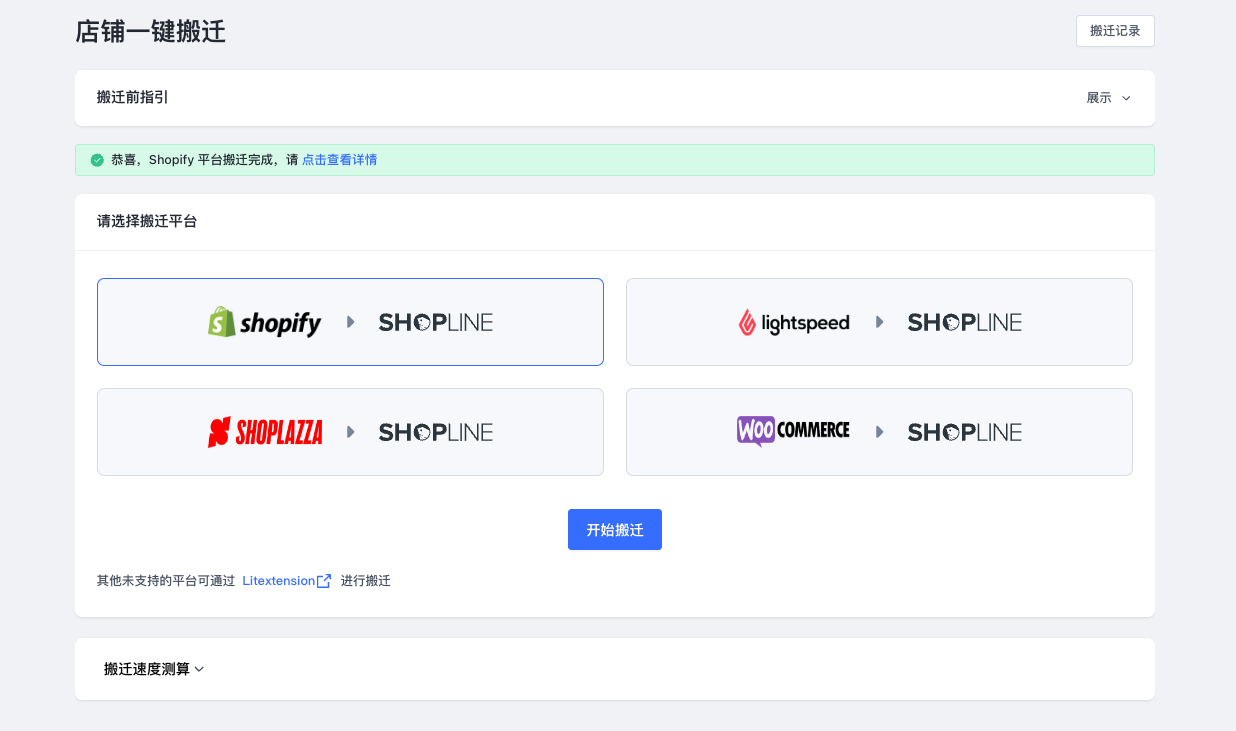Click the Shoplazza red logo
Viewport: 1236px width, 731px height.
(x=265, y=432)
